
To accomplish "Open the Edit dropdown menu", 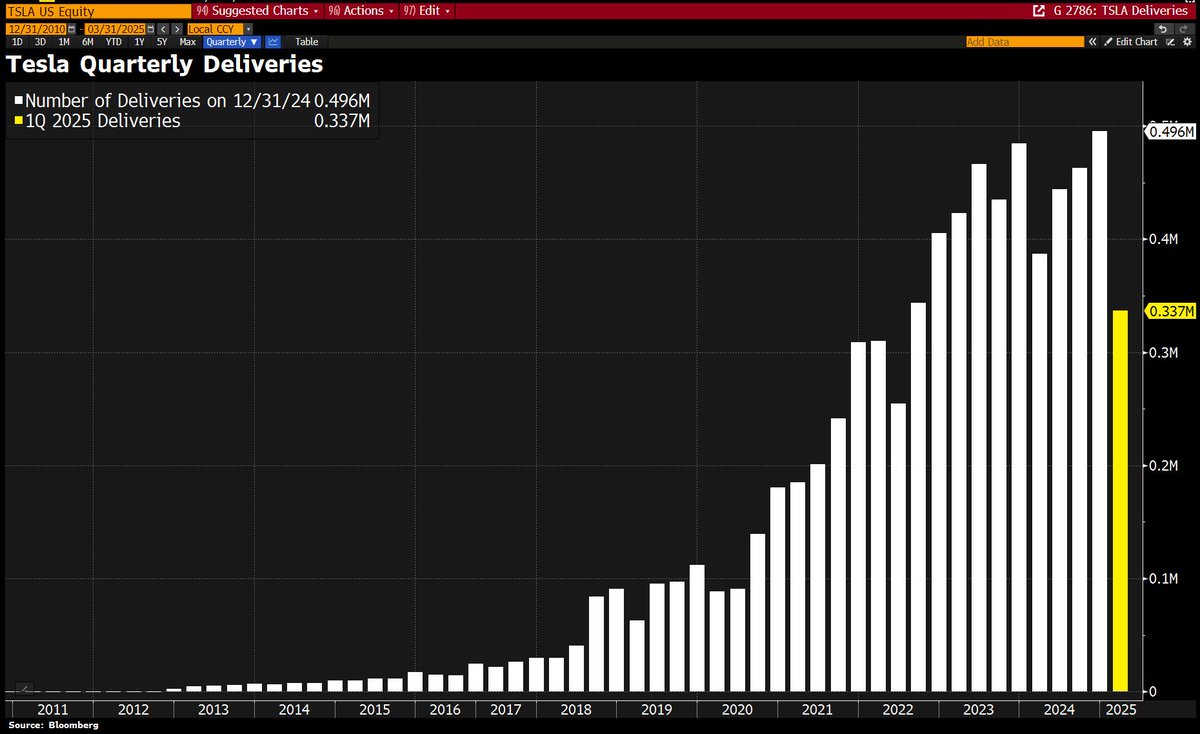I will point(427,11).
